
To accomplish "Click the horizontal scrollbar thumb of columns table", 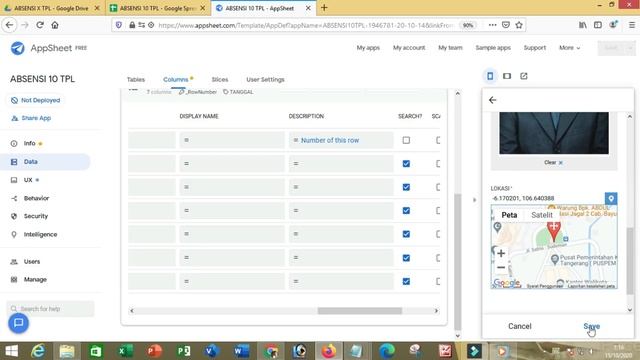I will point(360,311).
